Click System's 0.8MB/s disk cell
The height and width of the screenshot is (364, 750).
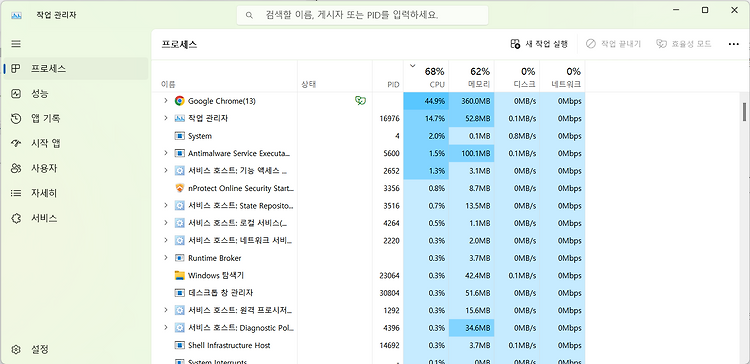(517, 136)
